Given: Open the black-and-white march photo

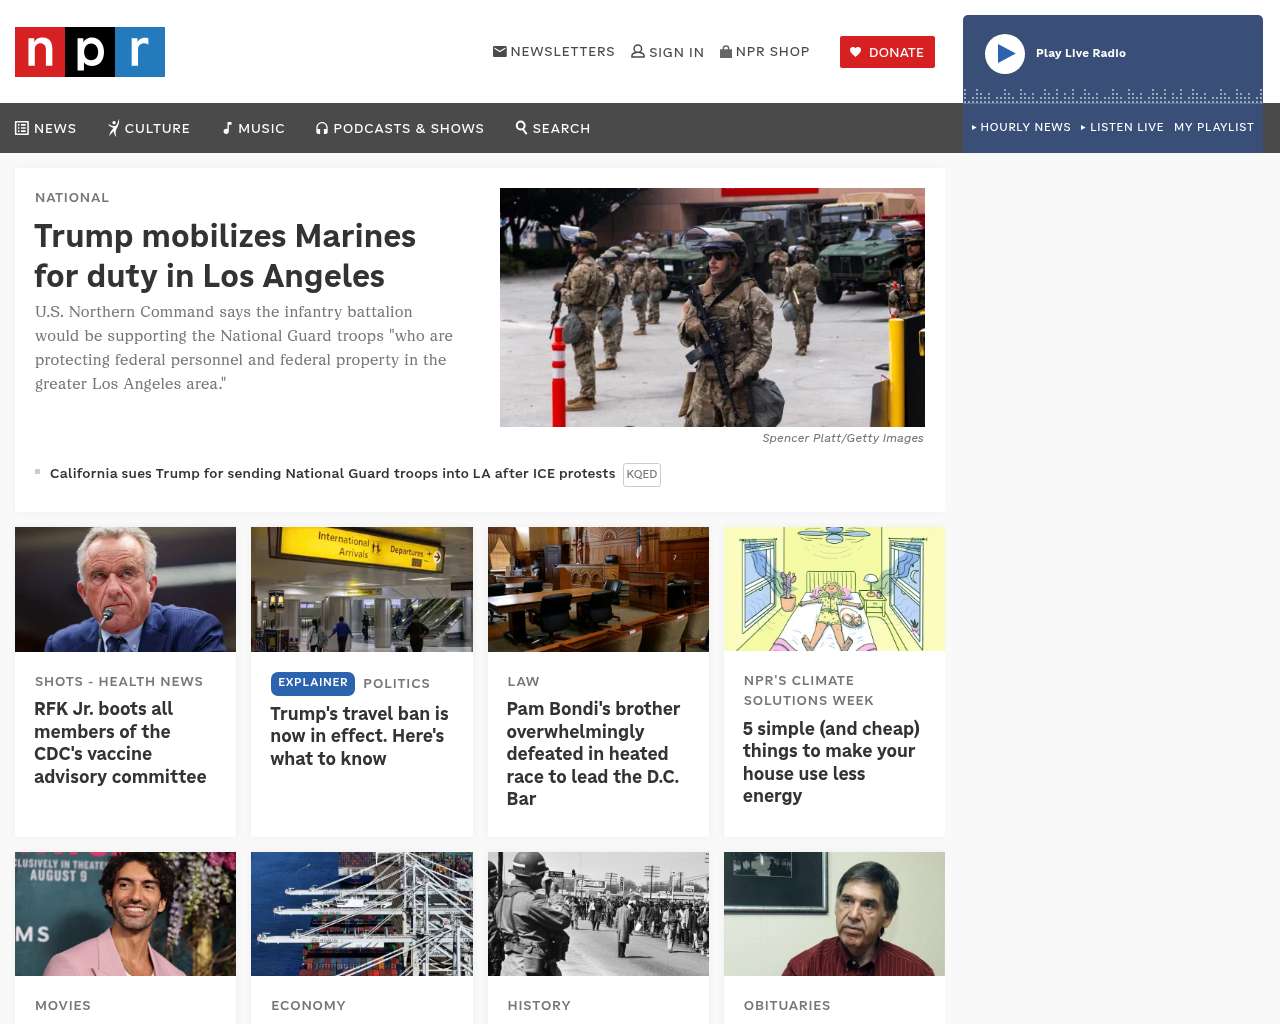Looking at the screenshot, I should 598,914.
